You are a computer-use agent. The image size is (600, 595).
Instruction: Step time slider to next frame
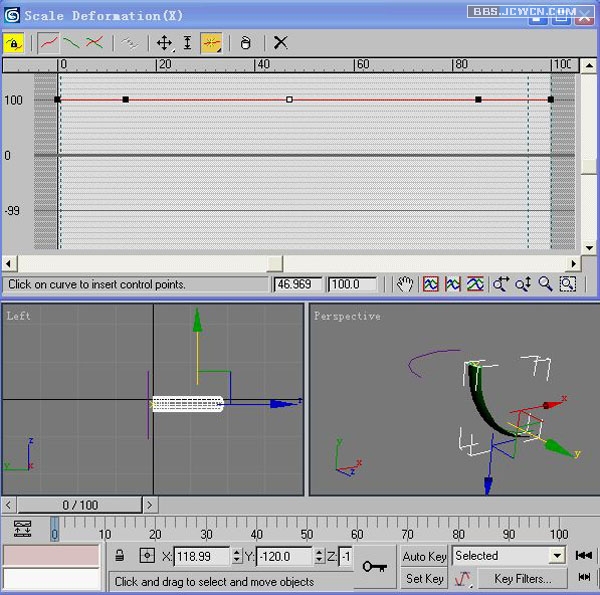click(x=150, y=505)
